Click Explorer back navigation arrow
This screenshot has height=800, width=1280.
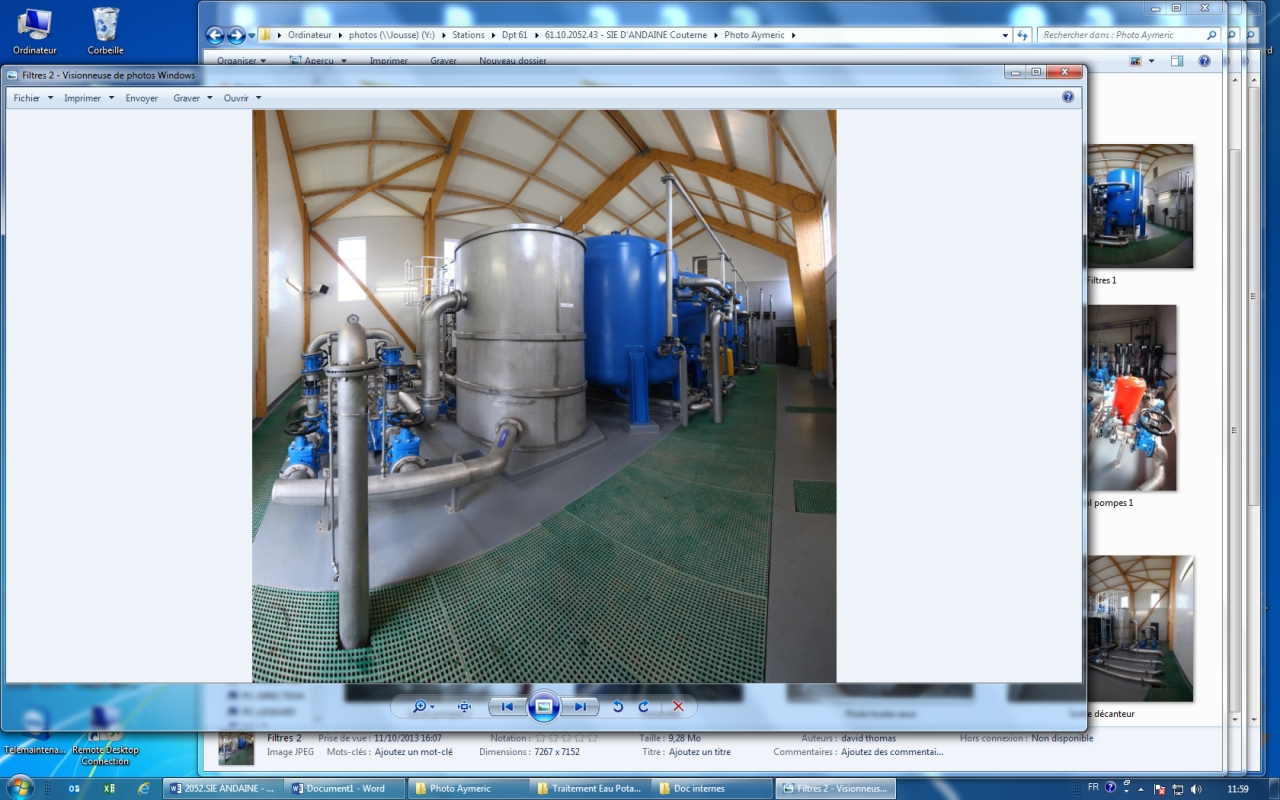[x=215, y=35]
